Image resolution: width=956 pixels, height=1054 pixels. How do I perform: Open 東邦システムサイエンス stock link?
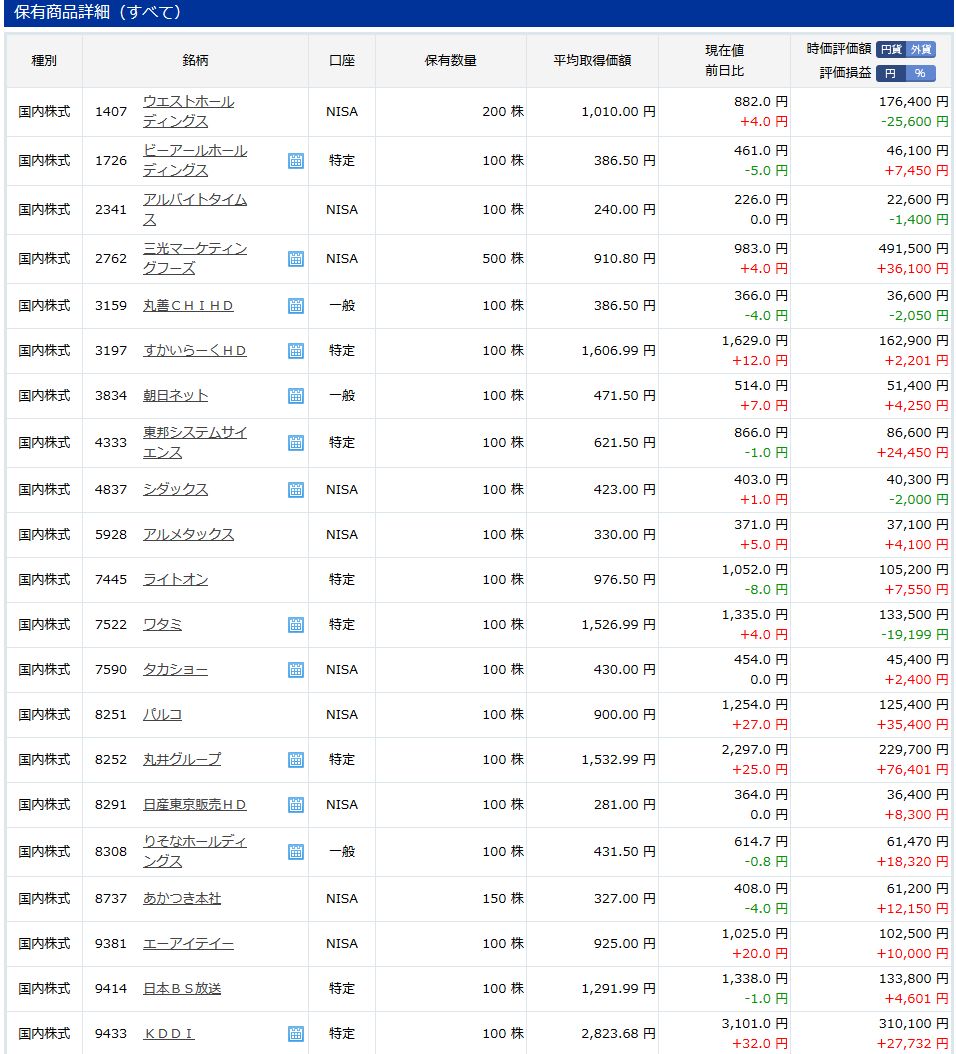(195, 443)
